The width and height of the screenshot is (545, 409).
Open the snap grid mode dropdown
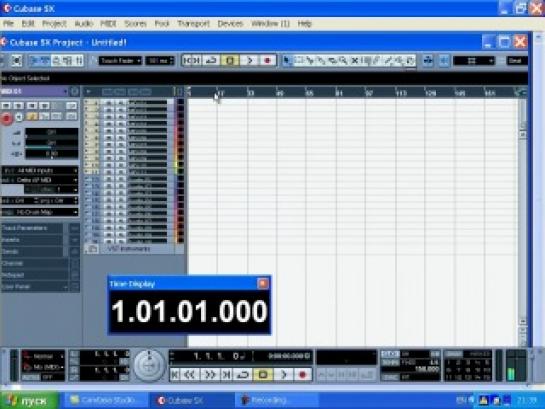tap(473, 61)
